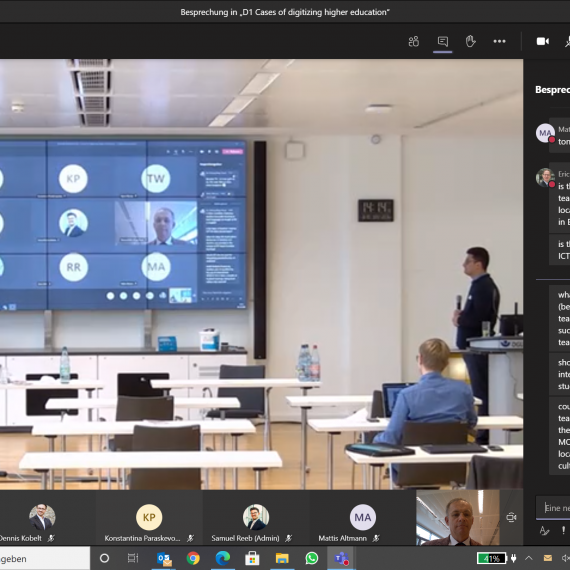Open File Explorer from the taskbar
The width and height of the screenshot is (570, 570).
(282, 558)
